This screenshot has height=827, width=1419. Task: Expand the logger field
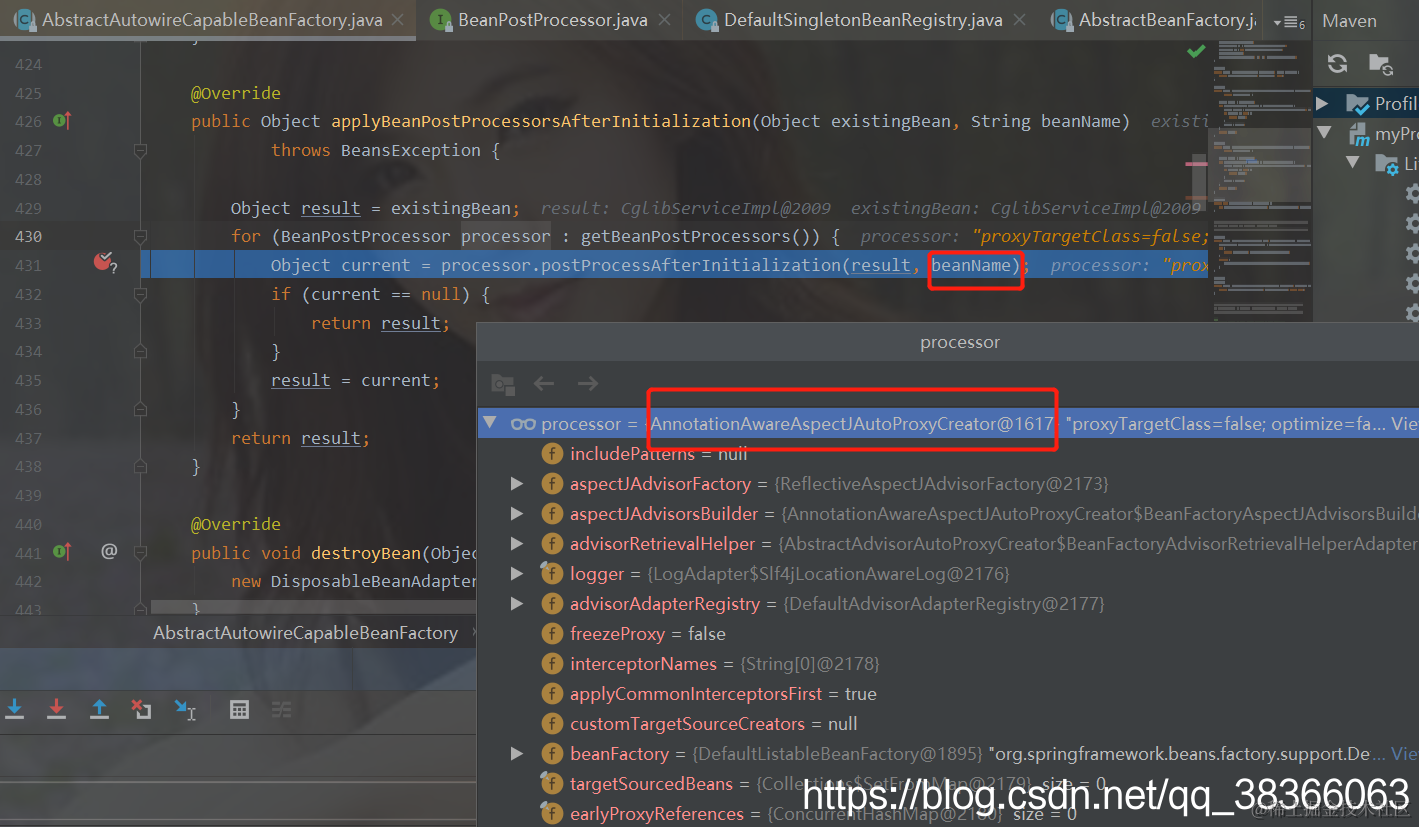(x=517, y=574)
